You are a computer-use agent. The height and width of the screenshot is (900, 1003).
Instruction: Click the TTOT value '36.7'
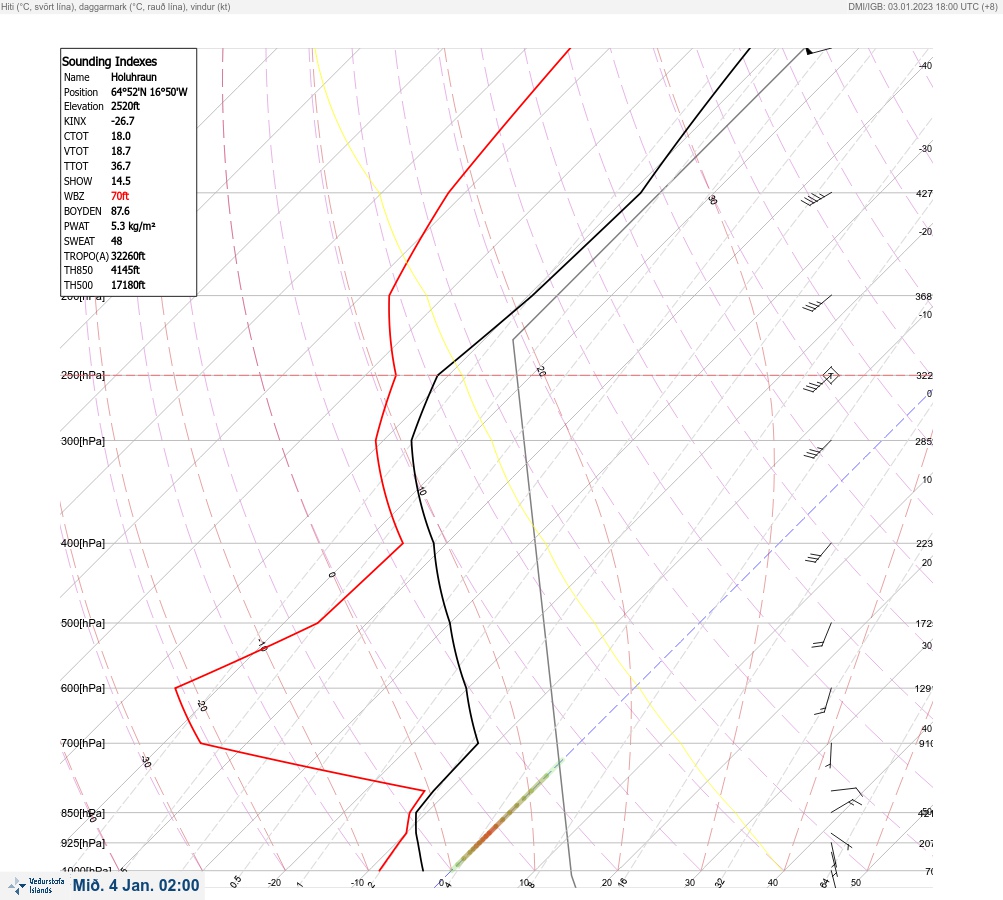pyautogui.click(x=120, y=166)
